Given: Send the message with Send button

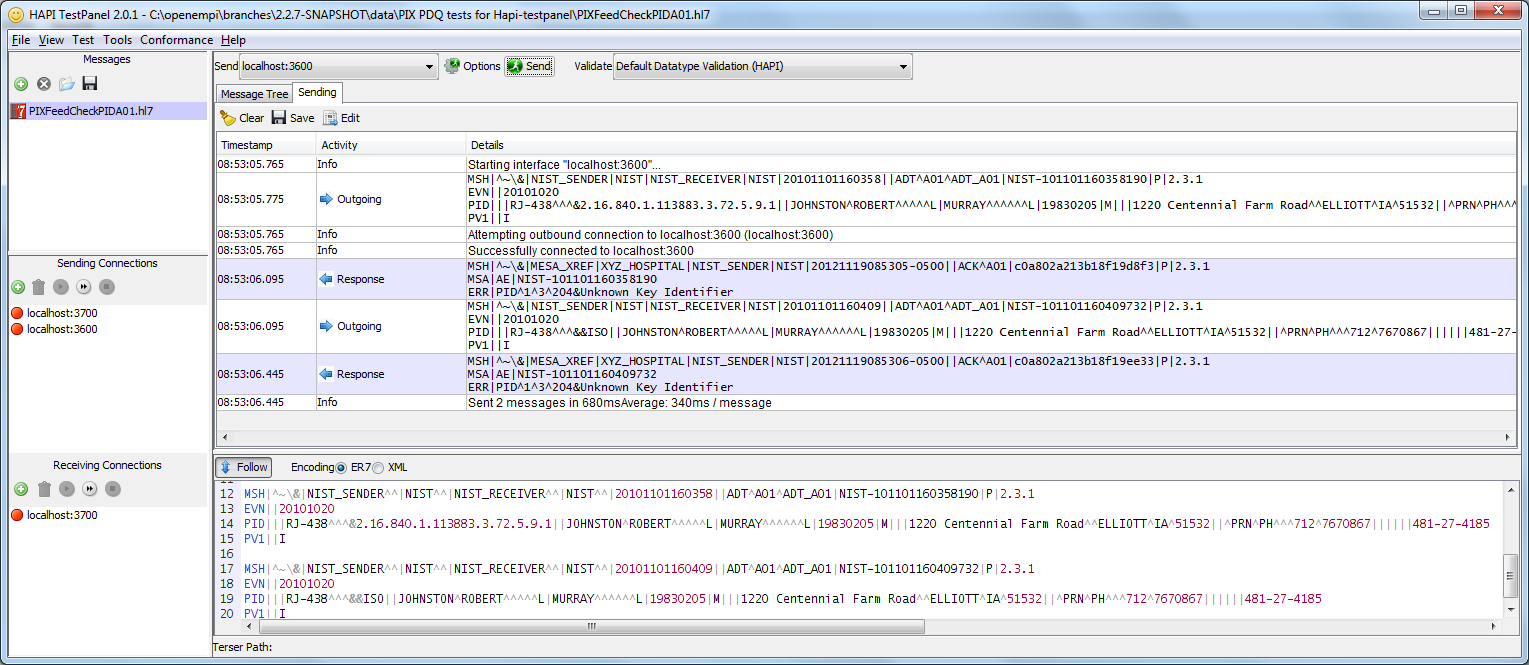Looking at the screenshot, I should 529,66.
